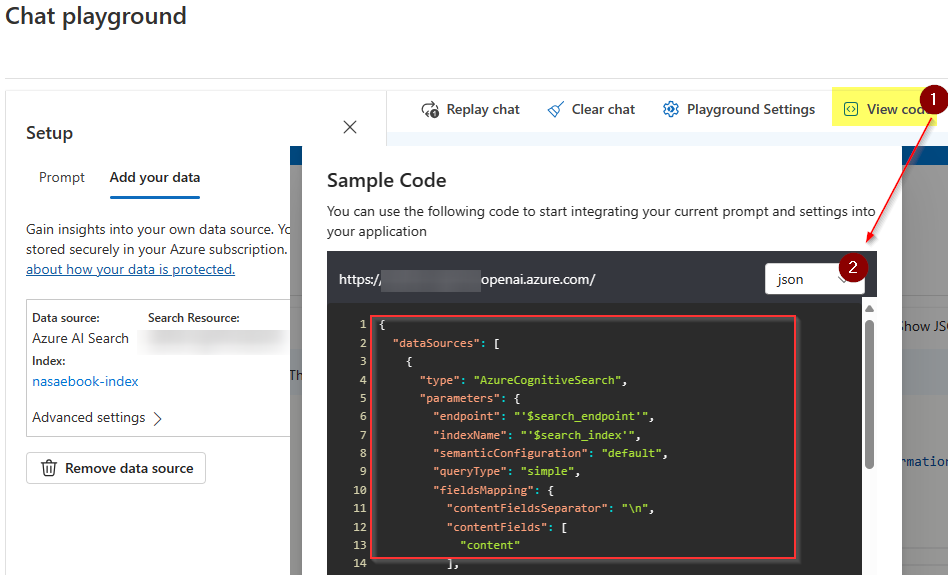Image resolution: width=948 pixels, height=575 pixels.
Task: Click the Playground Settings label
Action: coord(750,110)
